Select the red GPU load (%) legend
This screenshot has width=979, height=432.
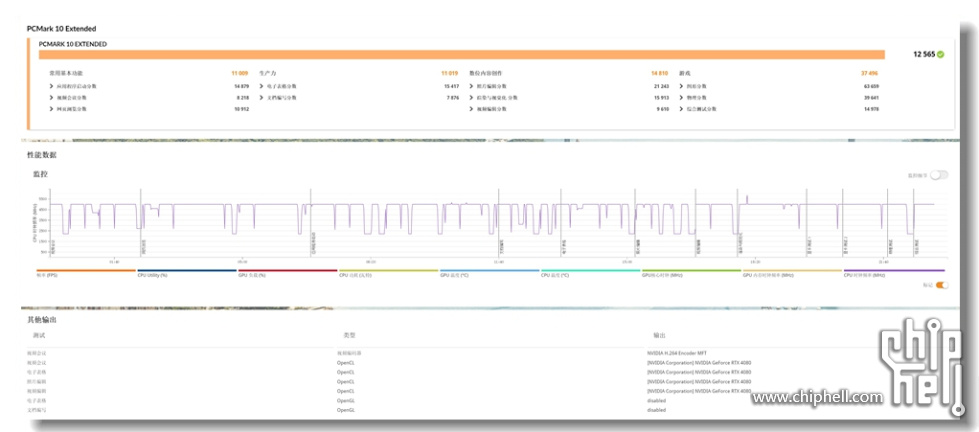tap(288, 273)
